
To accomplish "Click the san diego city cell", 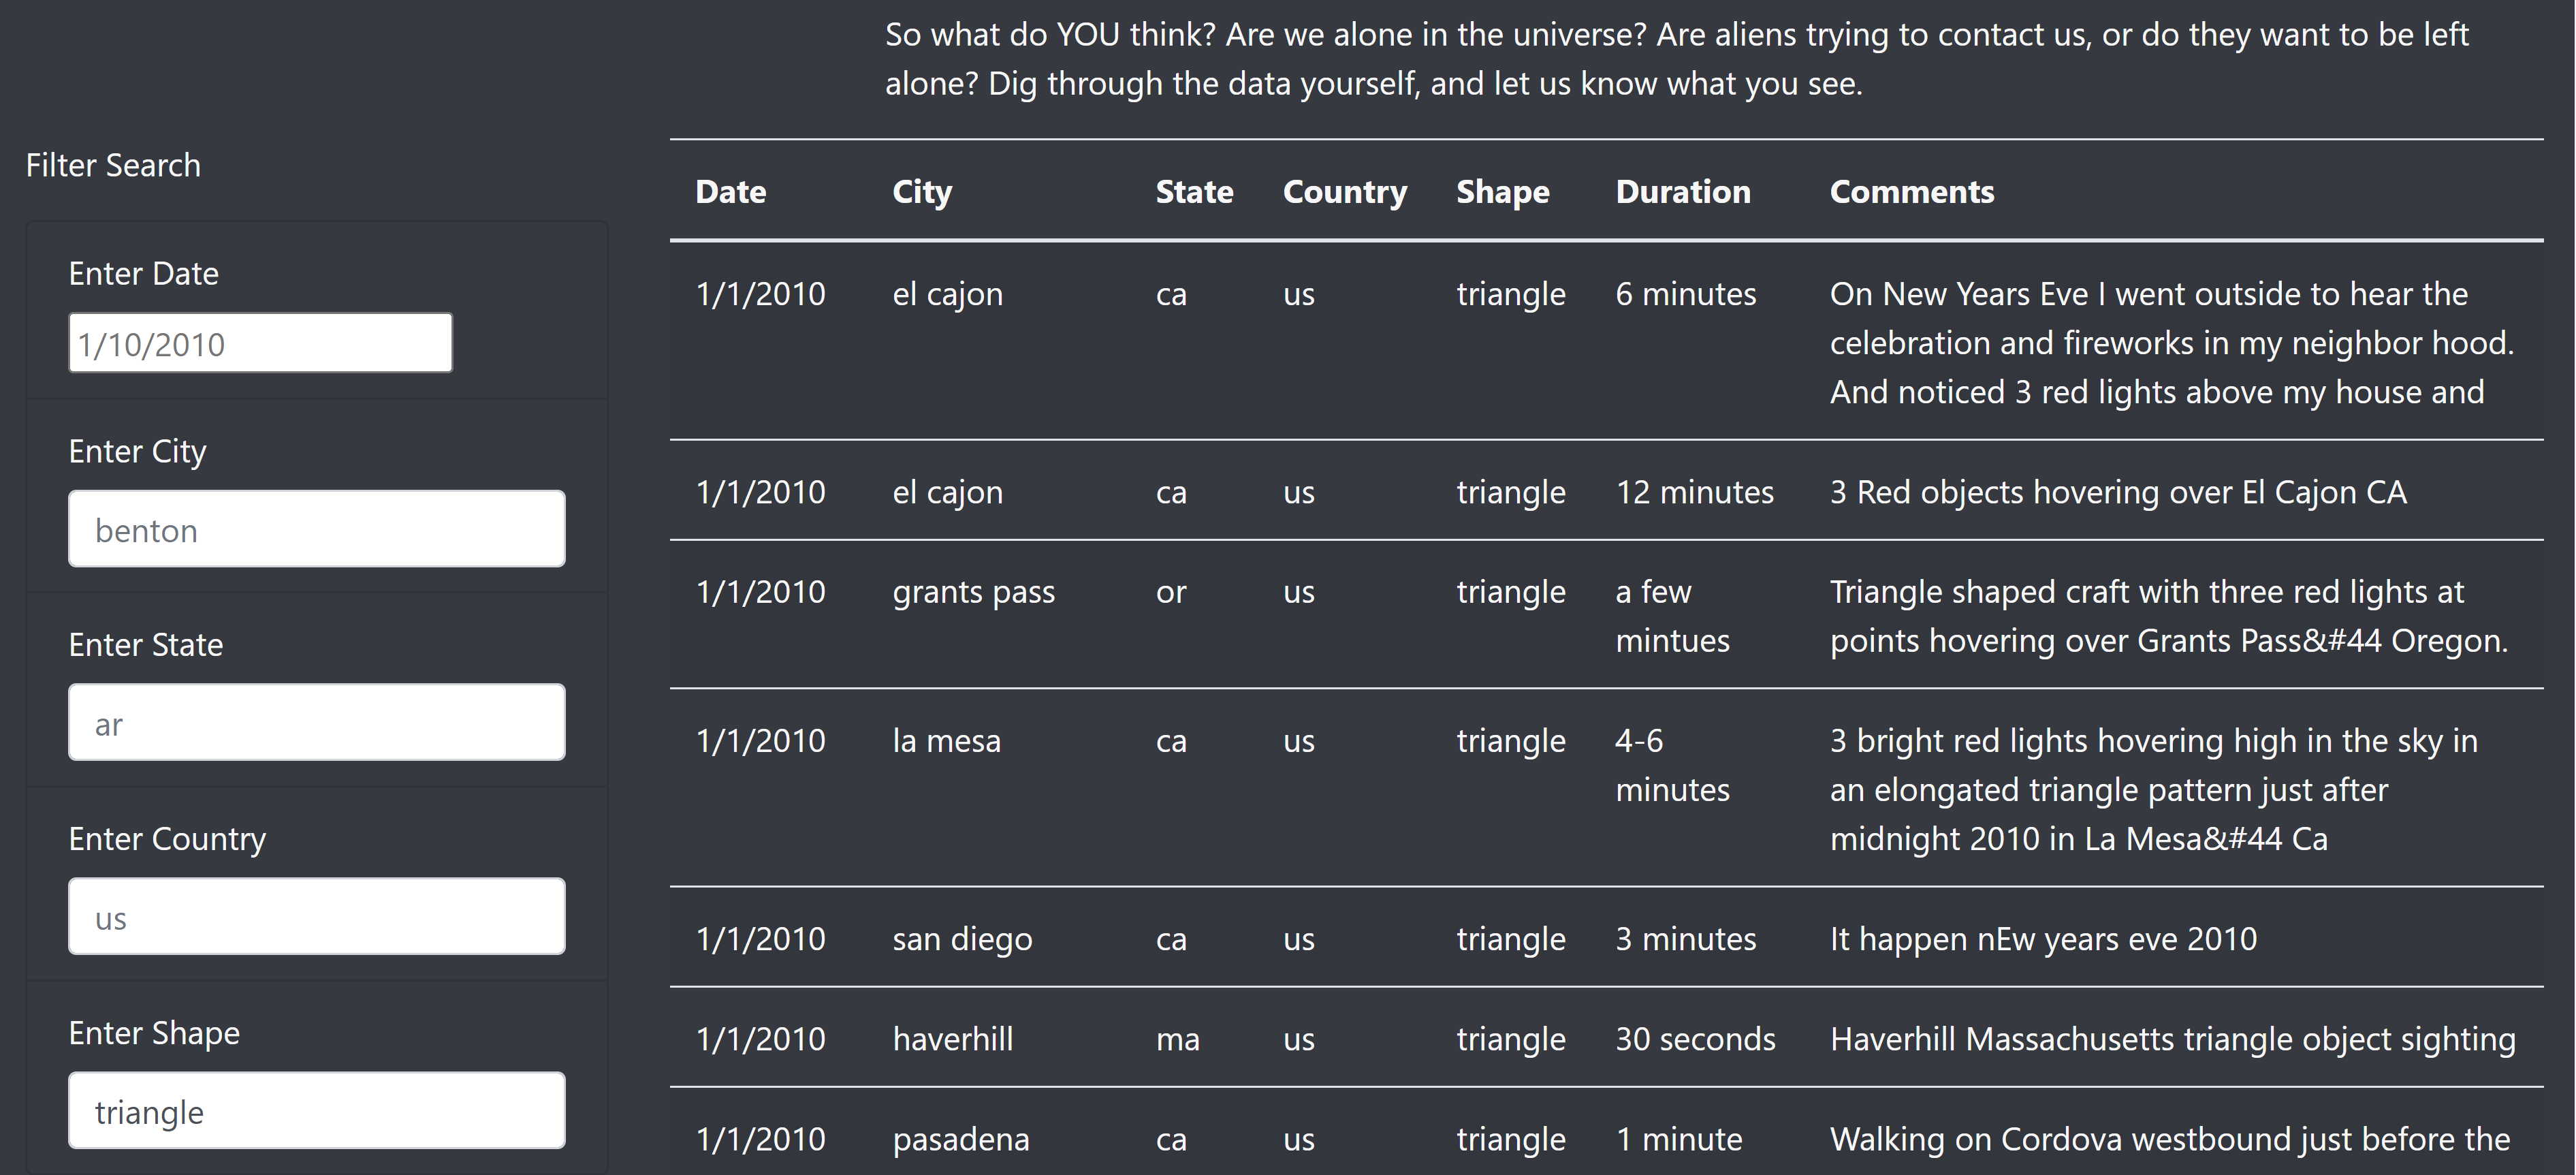I will click(x=962, y=939).
